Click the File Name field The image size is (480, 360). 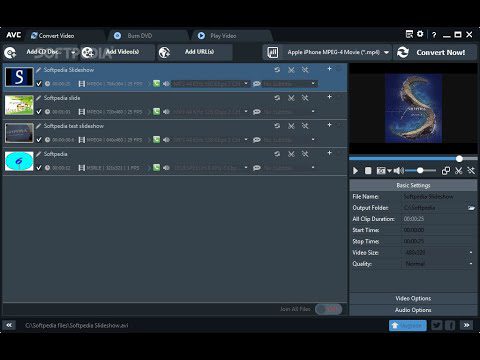point(439,196)
